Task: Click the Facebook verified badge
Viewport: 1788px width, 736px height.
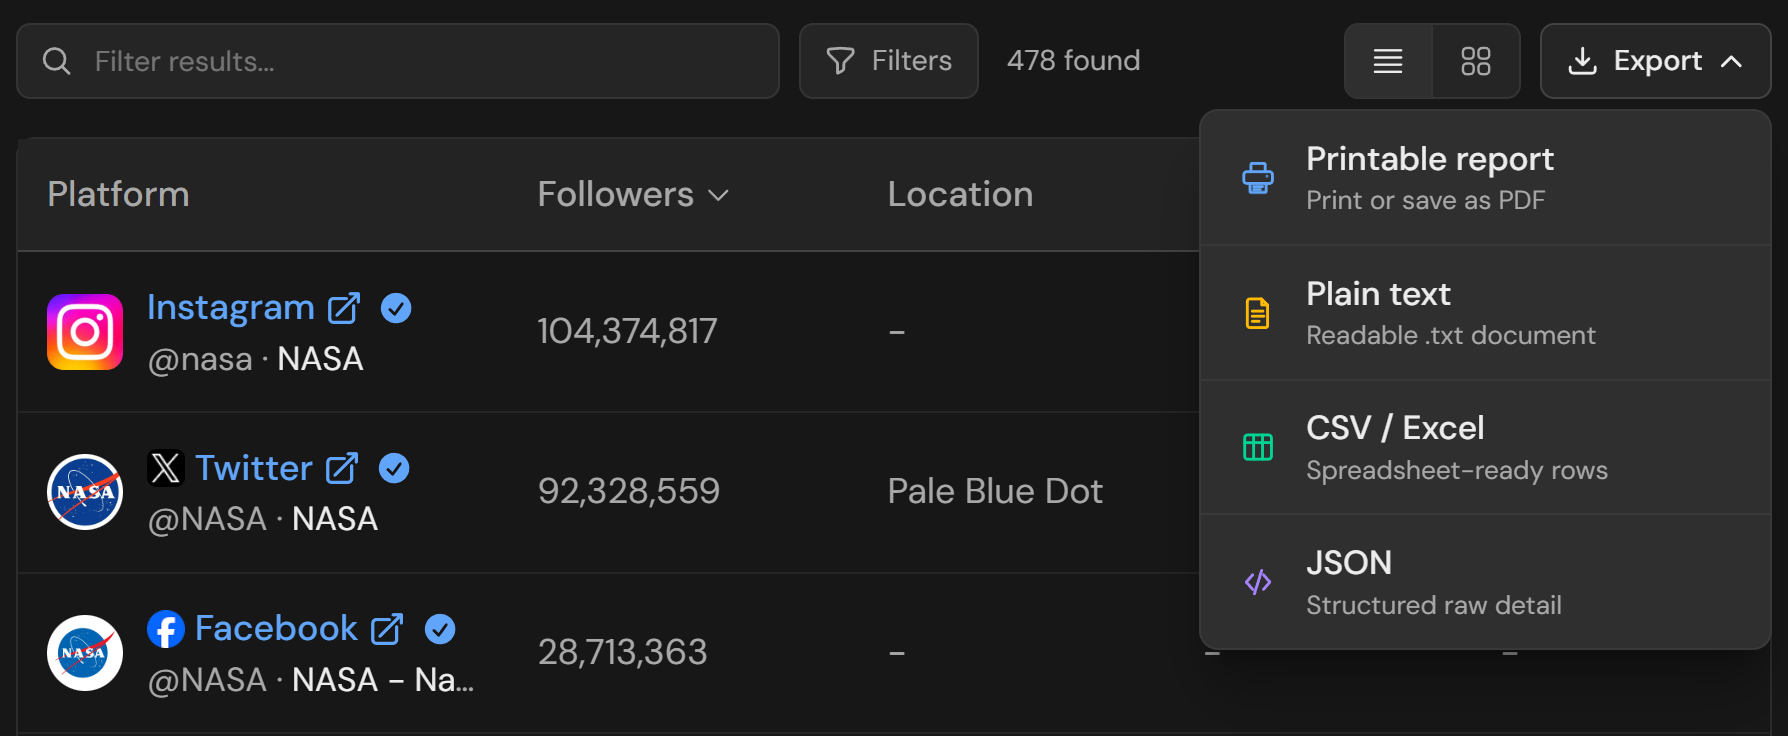Action: coord(440,628)
